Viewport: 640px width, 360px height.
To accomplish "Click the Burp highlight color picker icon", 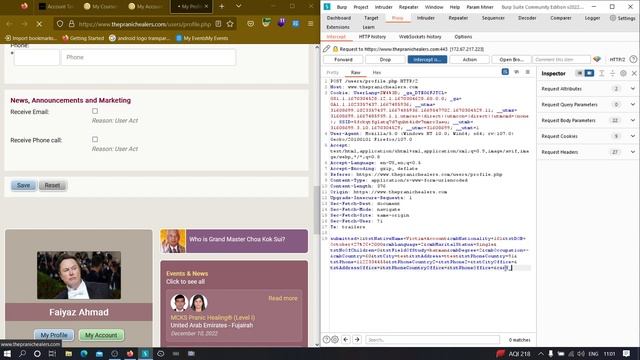I will point(597,59).
